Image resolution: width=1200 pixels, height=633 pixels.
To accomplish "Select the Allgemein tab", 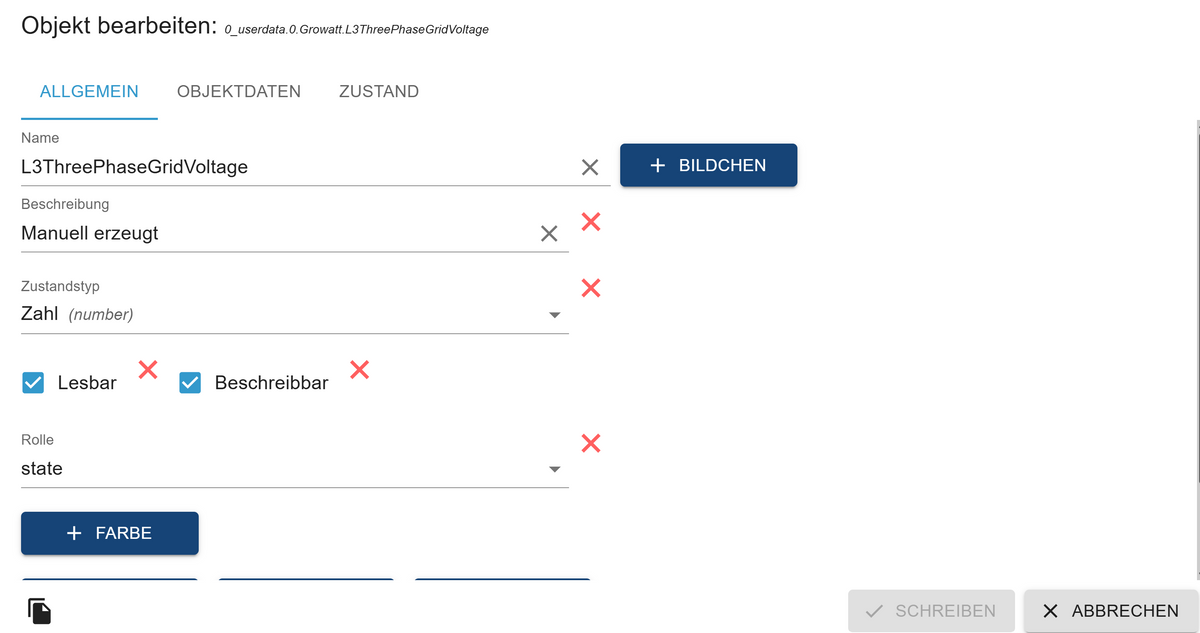I will (x=89, y=91).
